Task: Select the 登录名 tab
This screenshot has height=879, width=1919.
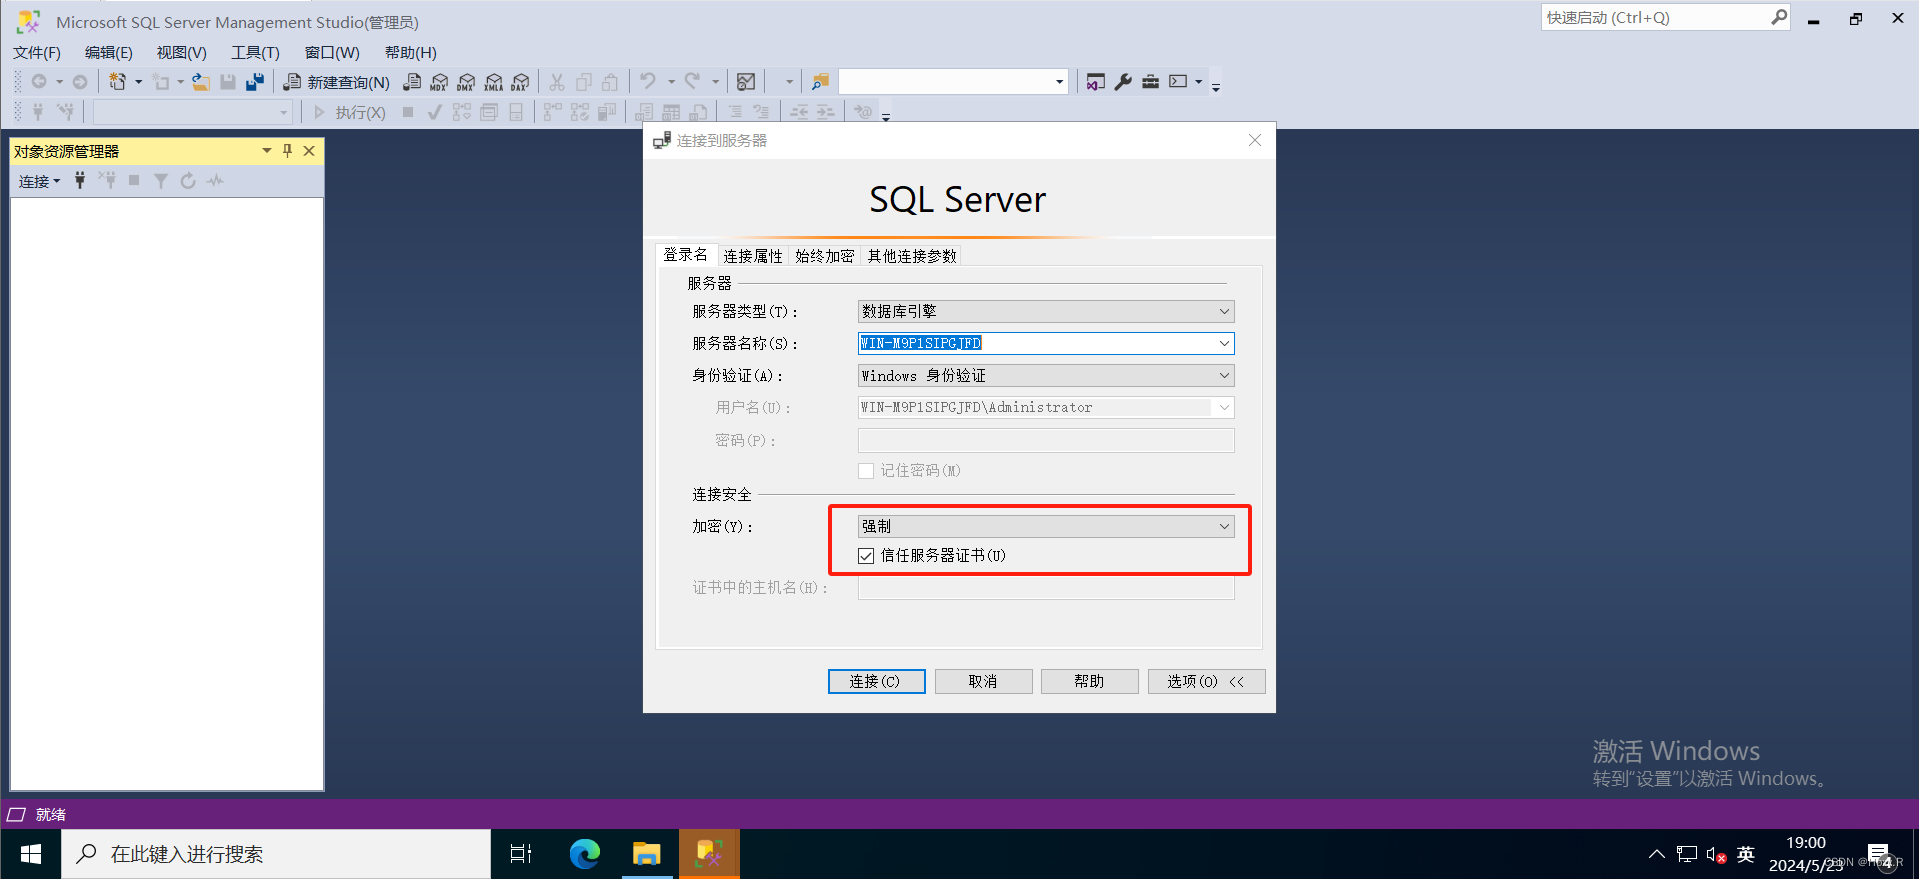Action: (x=686, y=255)
